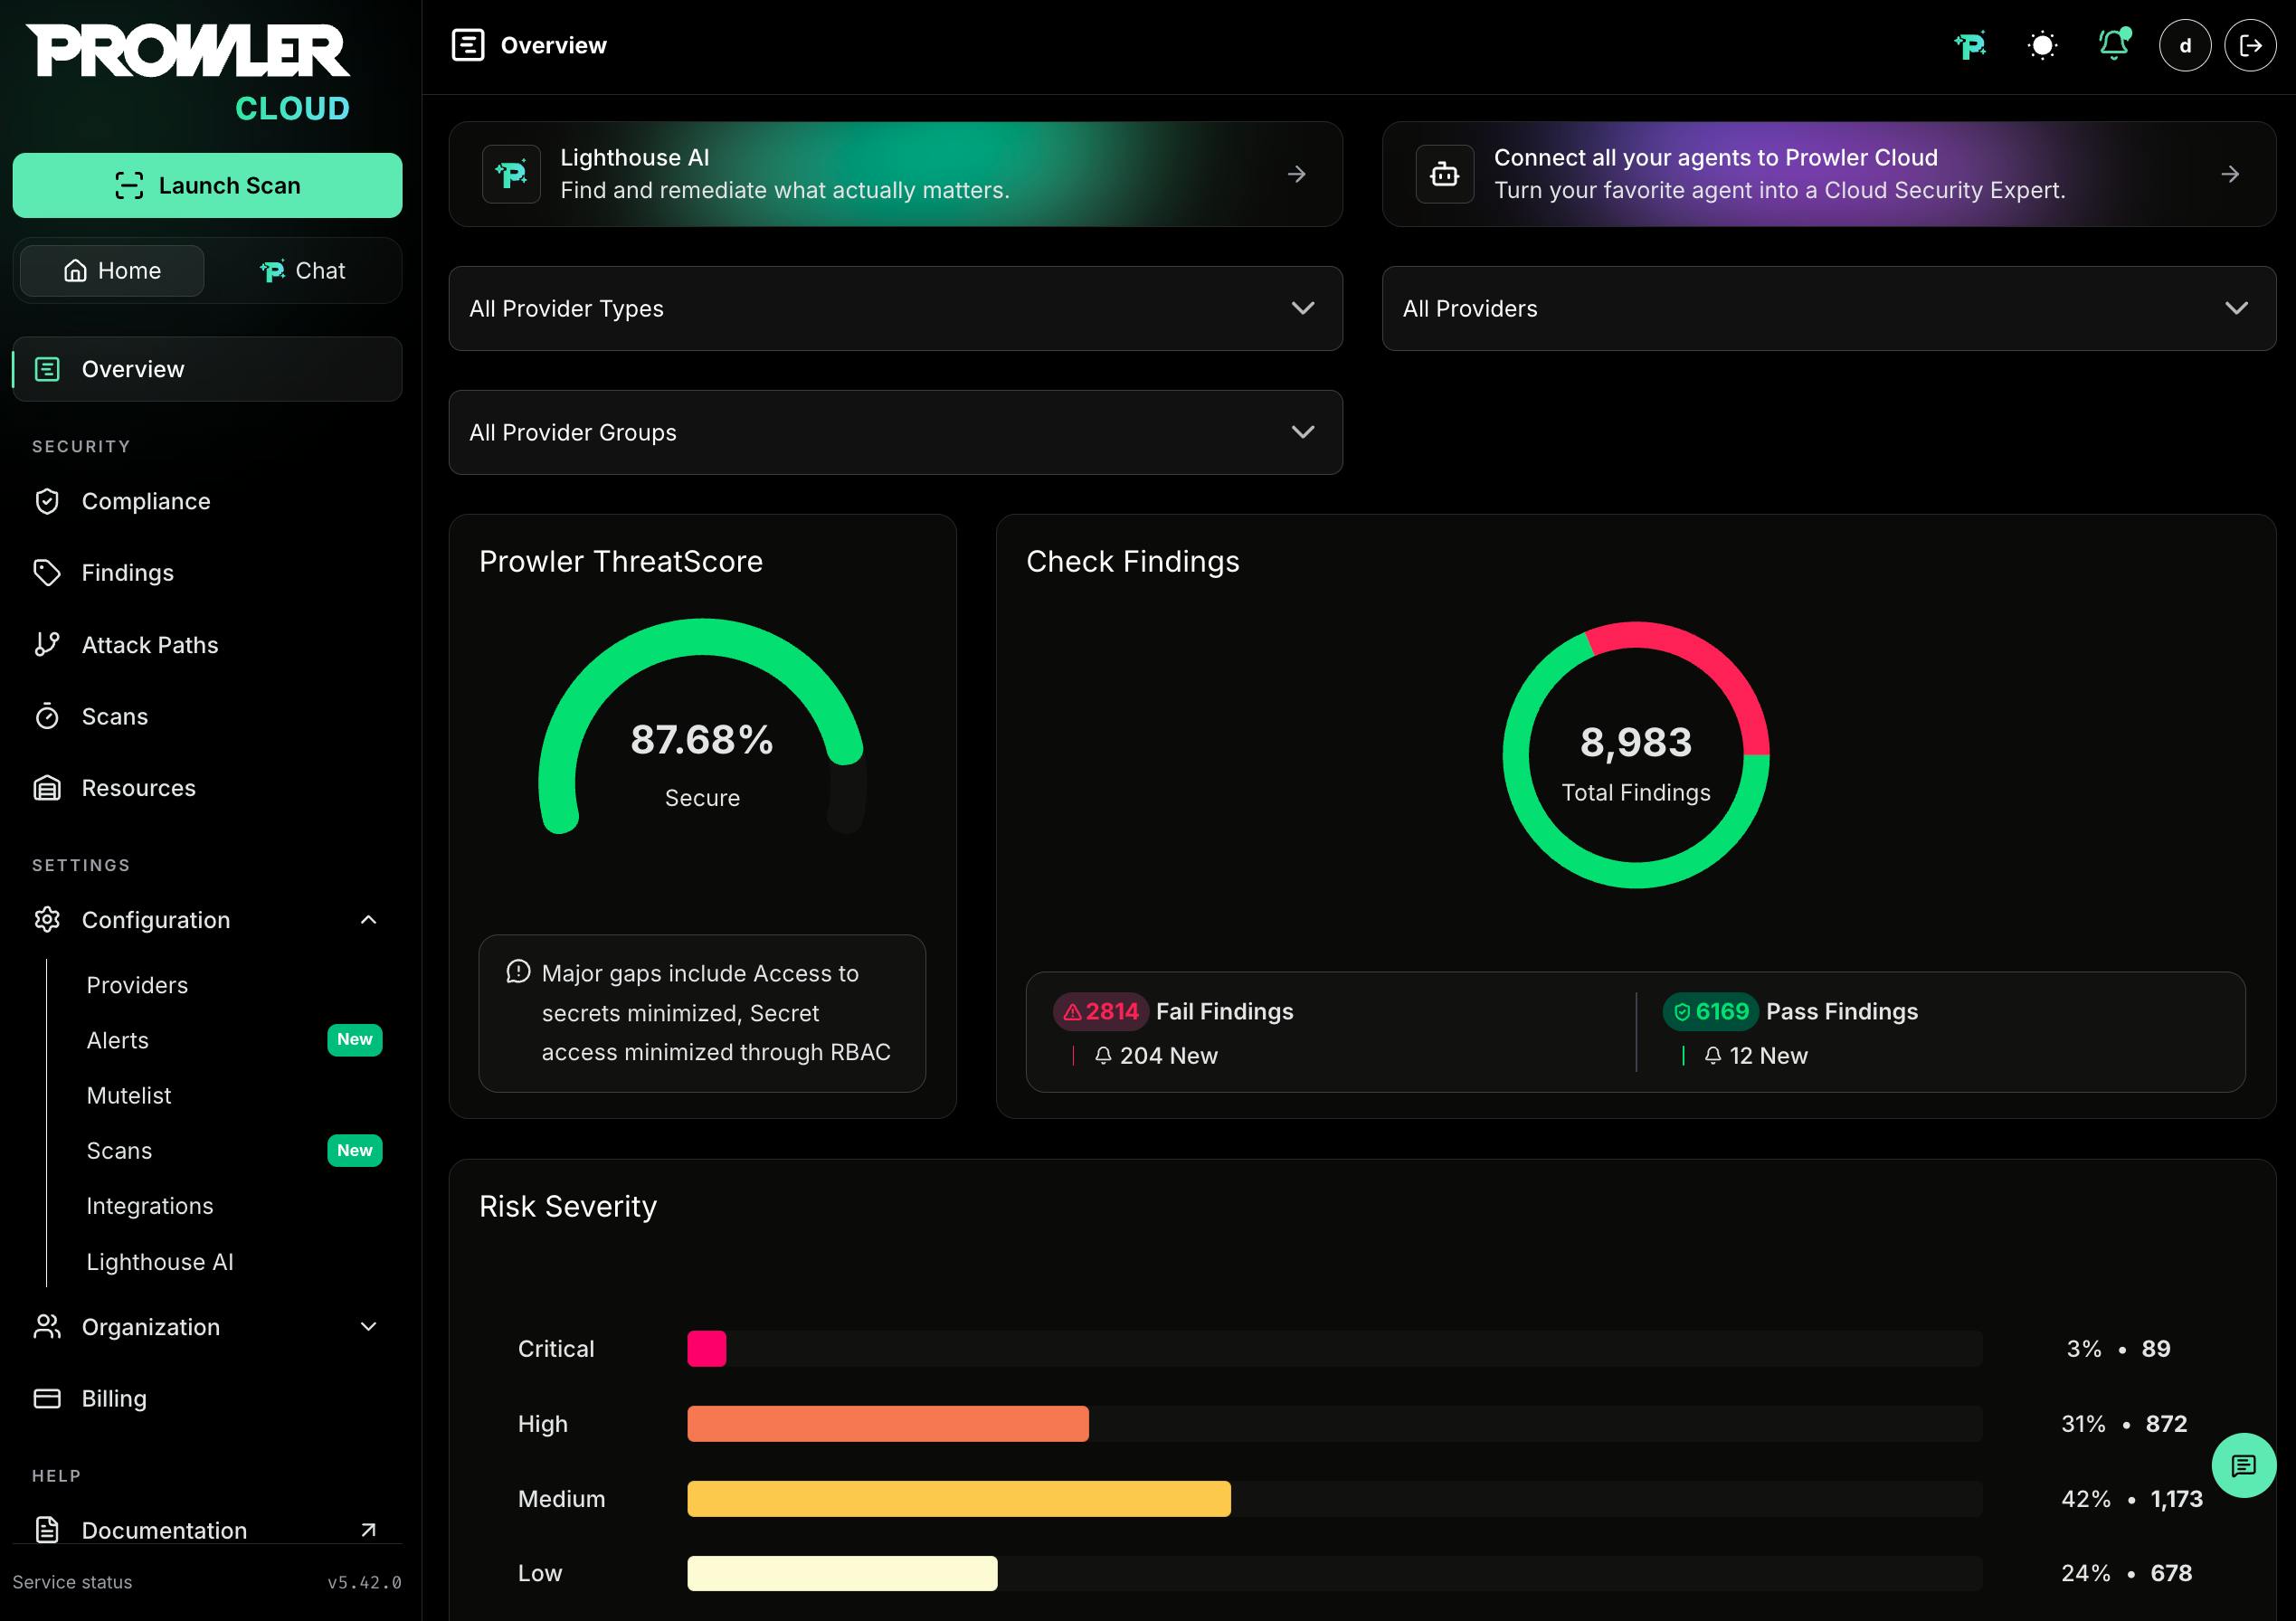Open user profile avatar 'd'

(2185, 46)
